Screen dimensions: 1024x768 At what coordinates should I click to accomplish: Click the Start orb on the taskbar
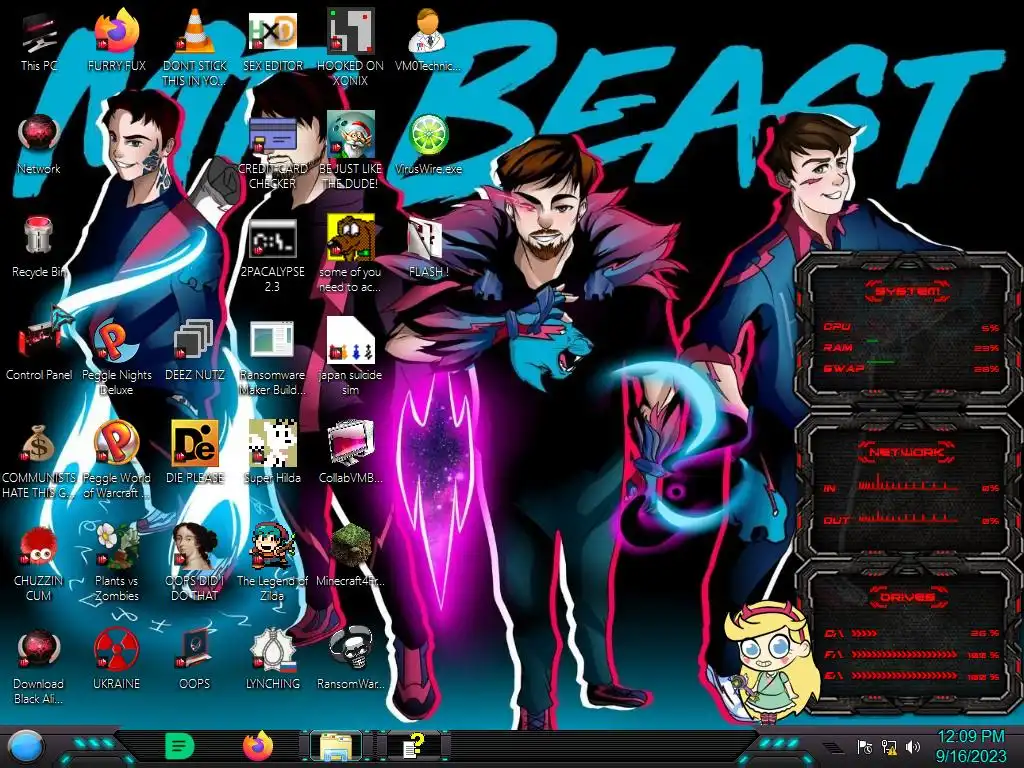coord(25,747)
